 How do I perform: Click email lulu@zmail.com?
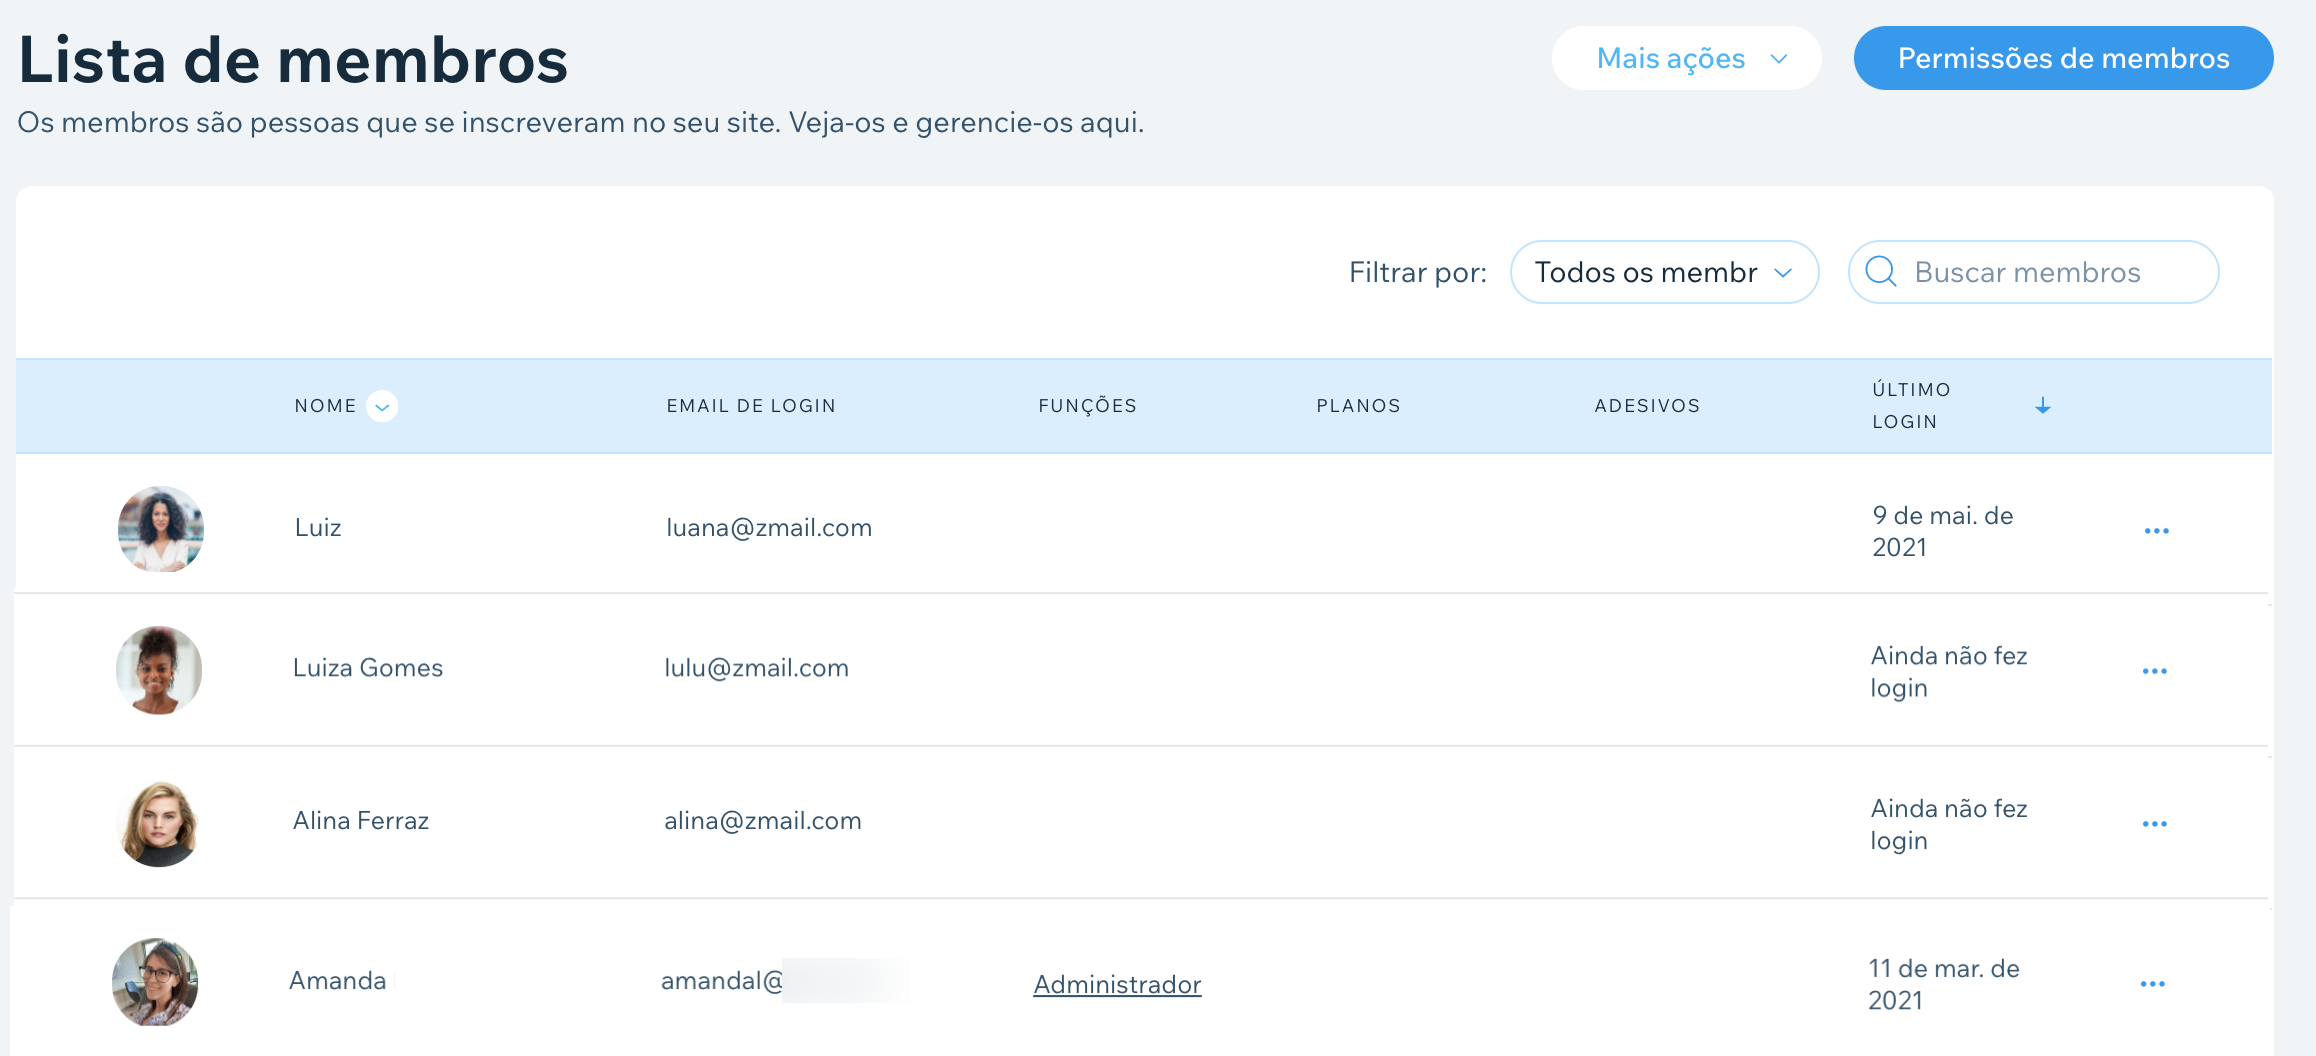pos(756,668)
